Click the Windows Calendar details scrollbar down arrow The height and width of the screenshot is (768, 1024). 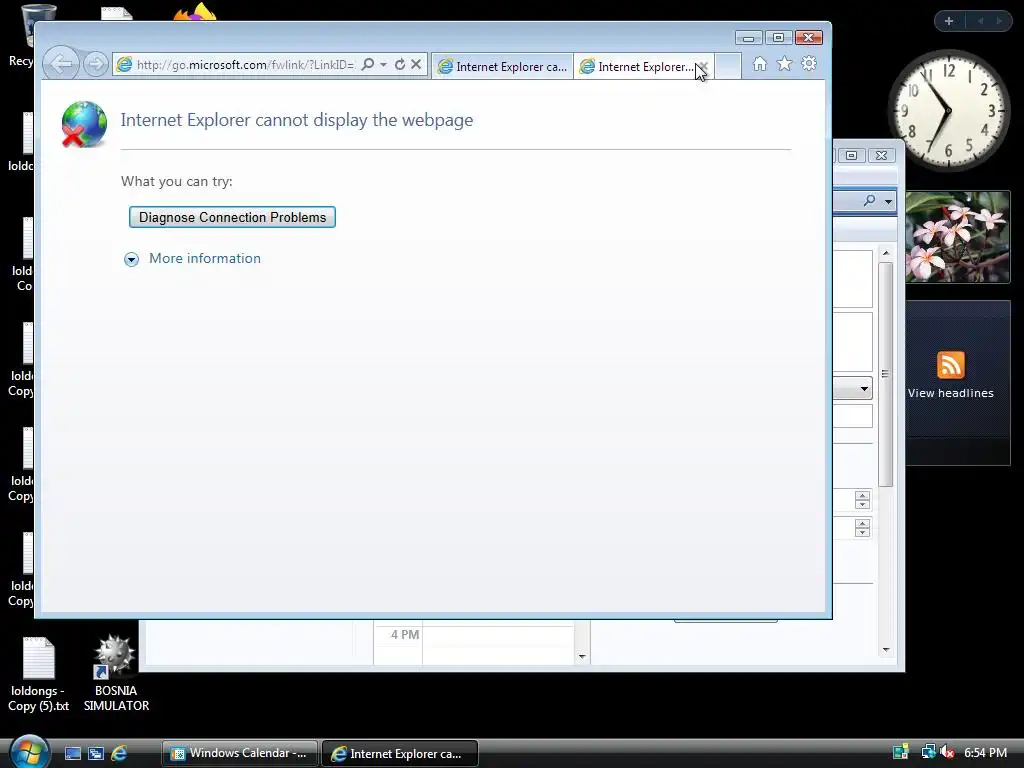click(886, 650)
